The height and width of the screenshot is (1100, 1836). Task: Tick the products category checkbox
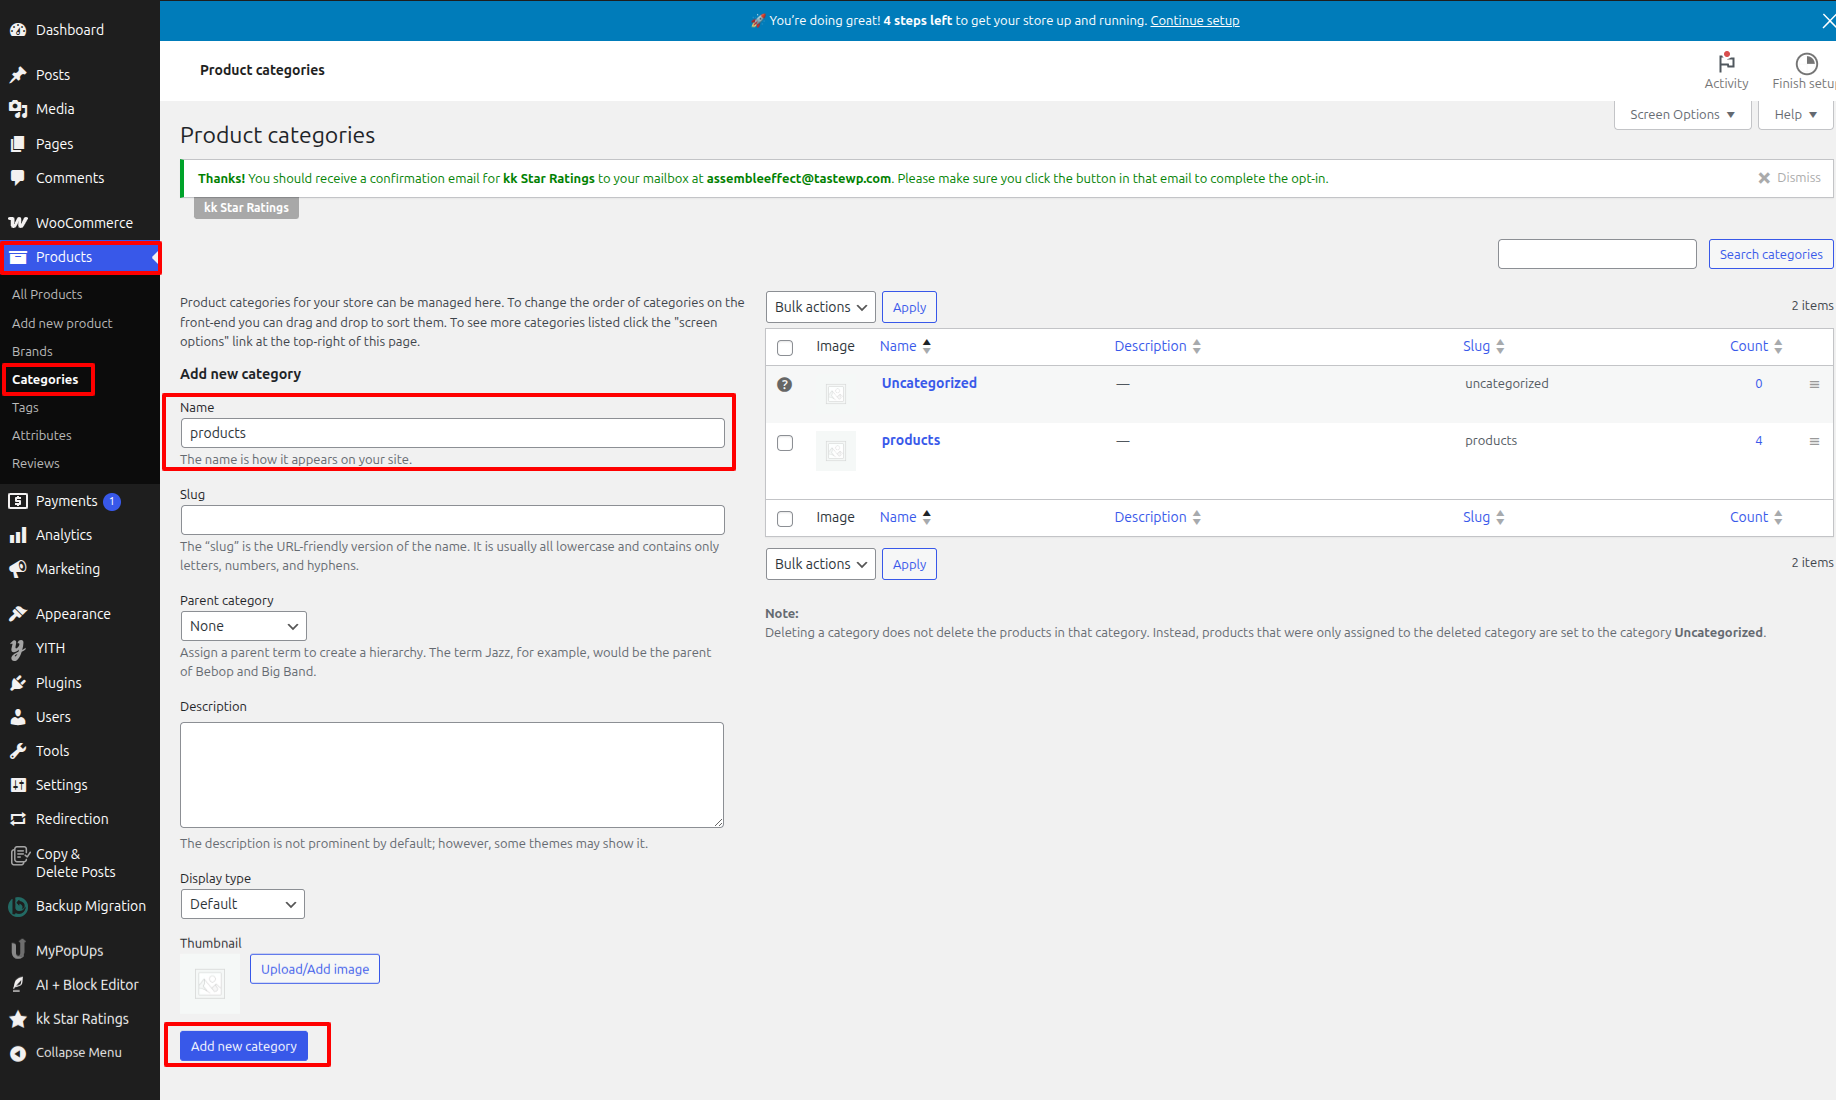click(785, 443)
